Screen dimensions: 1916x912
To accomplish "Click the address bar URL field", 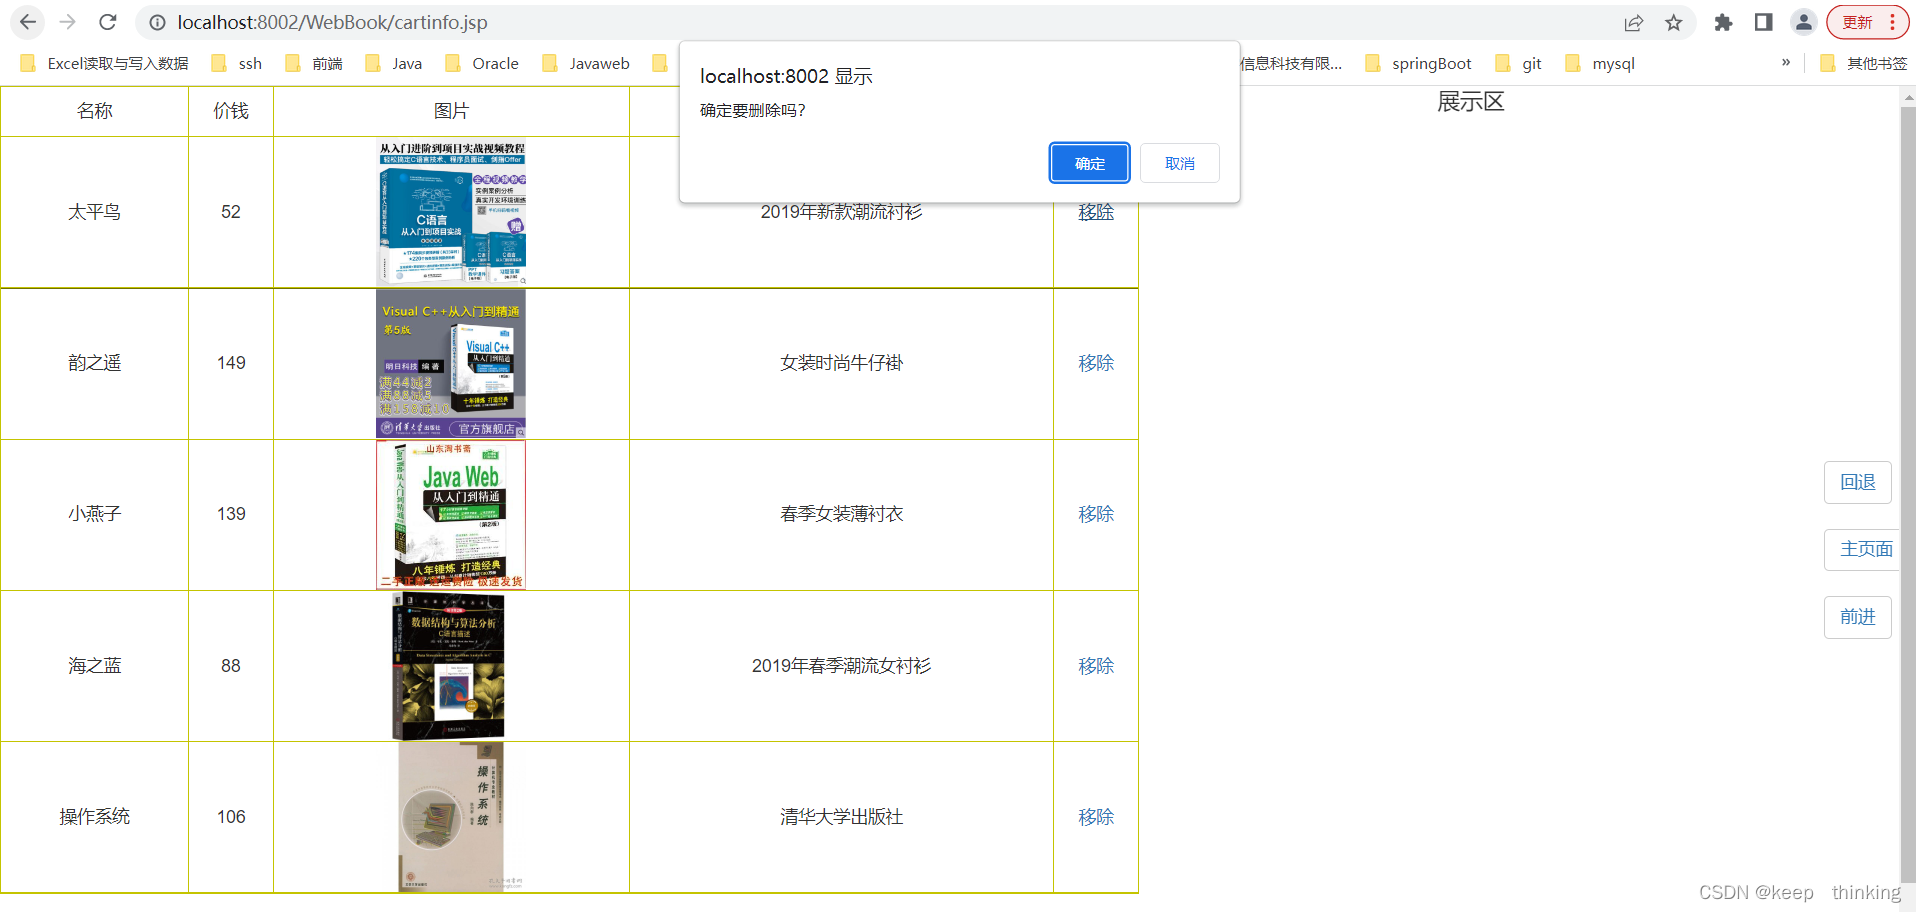I will click(x=400, y=22).
